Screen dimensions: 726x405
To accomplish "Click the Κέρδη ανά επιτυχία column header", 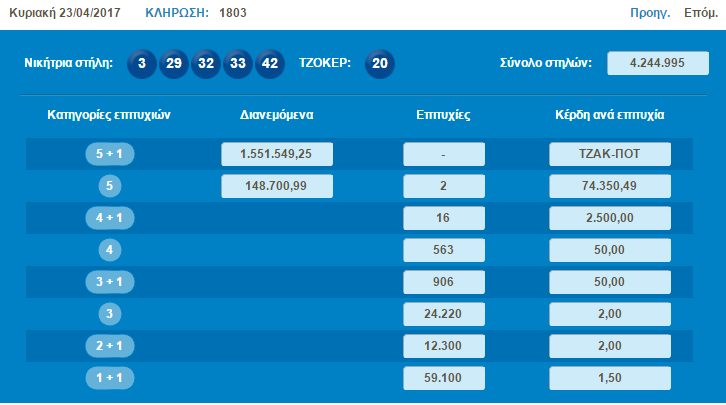I will [x=609, y=115].
